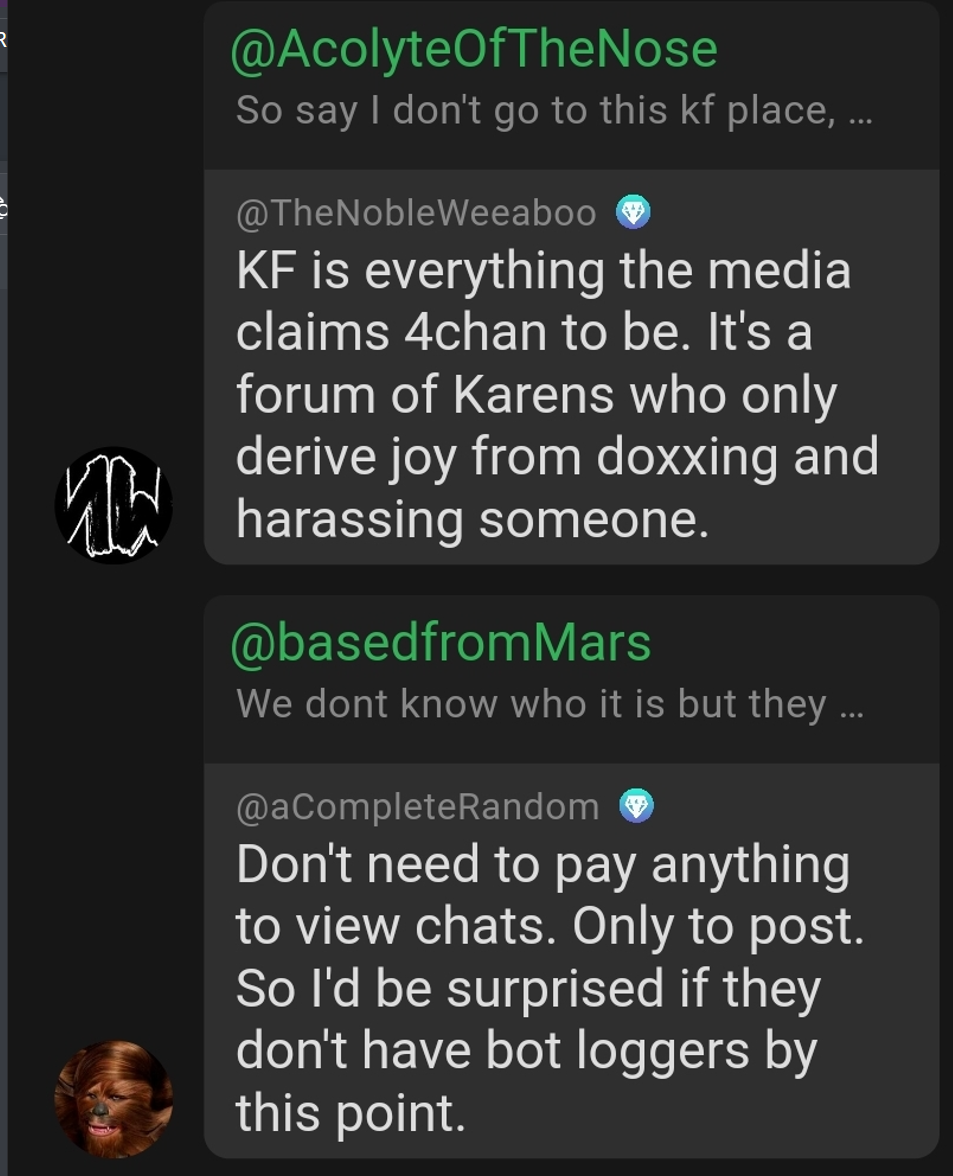Open the furry creature avatar picture

pyautogui.click(x=114, y=1099)
